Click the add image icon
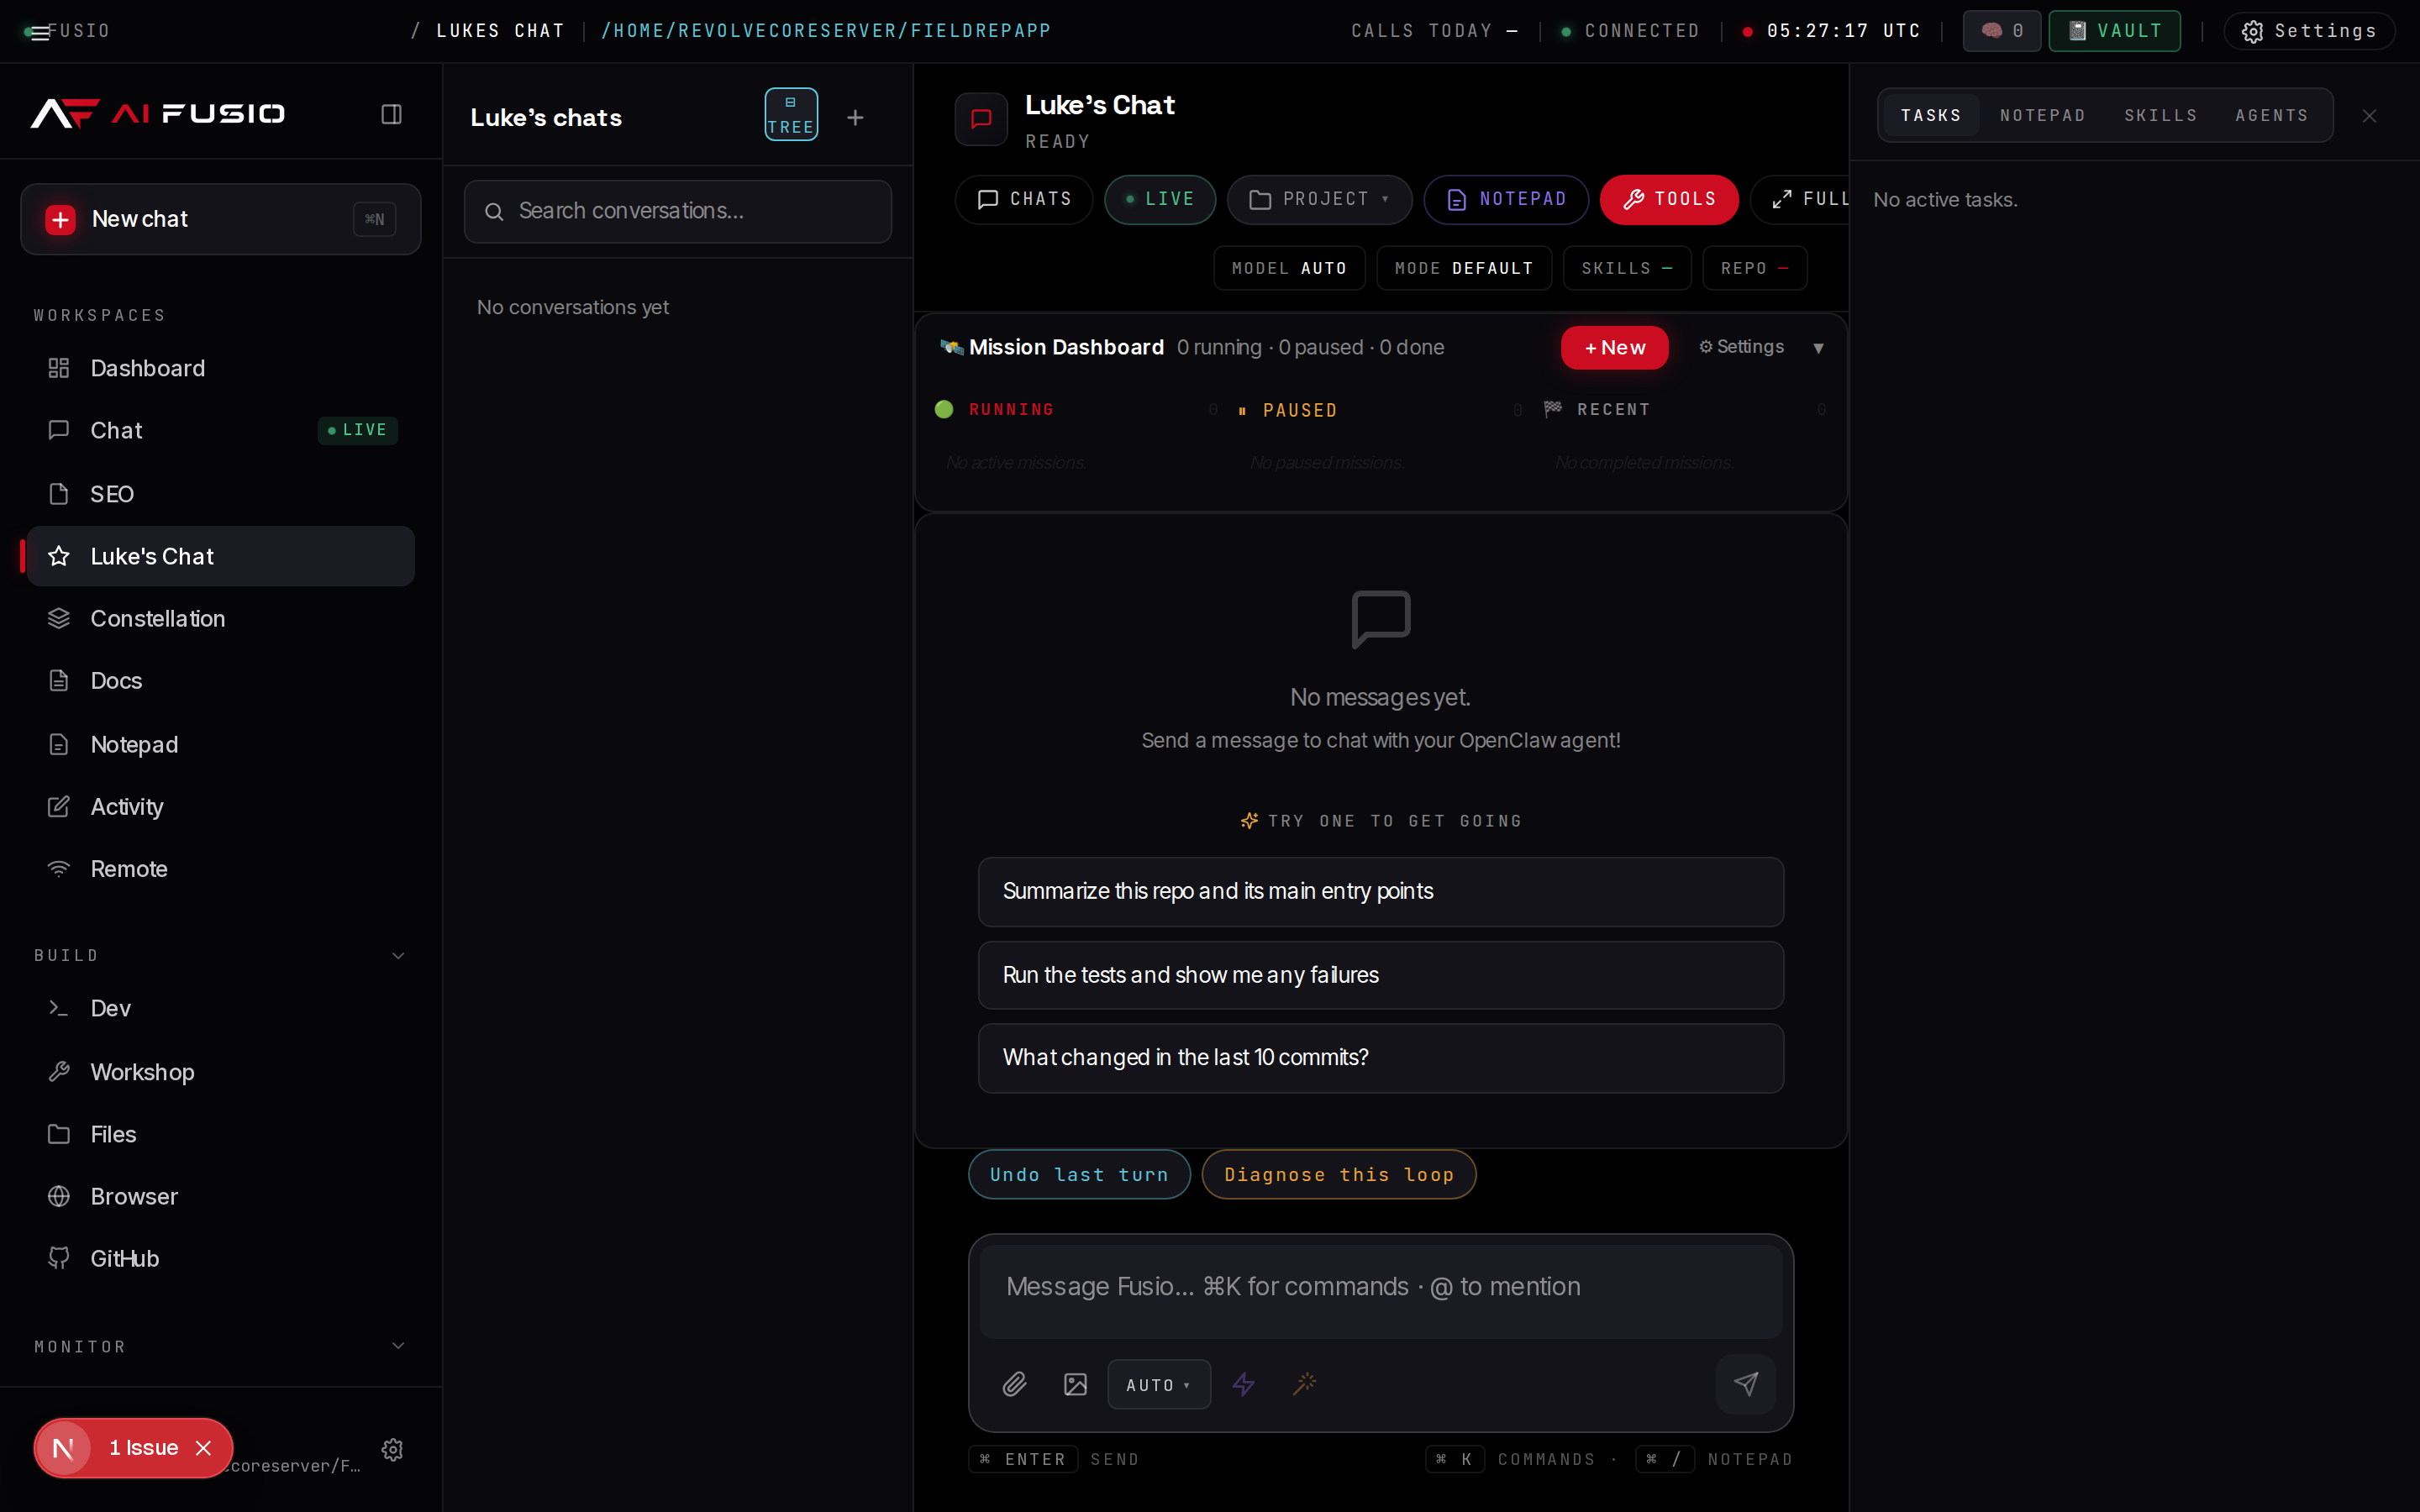Viewport: 2420px width, 1512px height. (x=1075, y=1384)
